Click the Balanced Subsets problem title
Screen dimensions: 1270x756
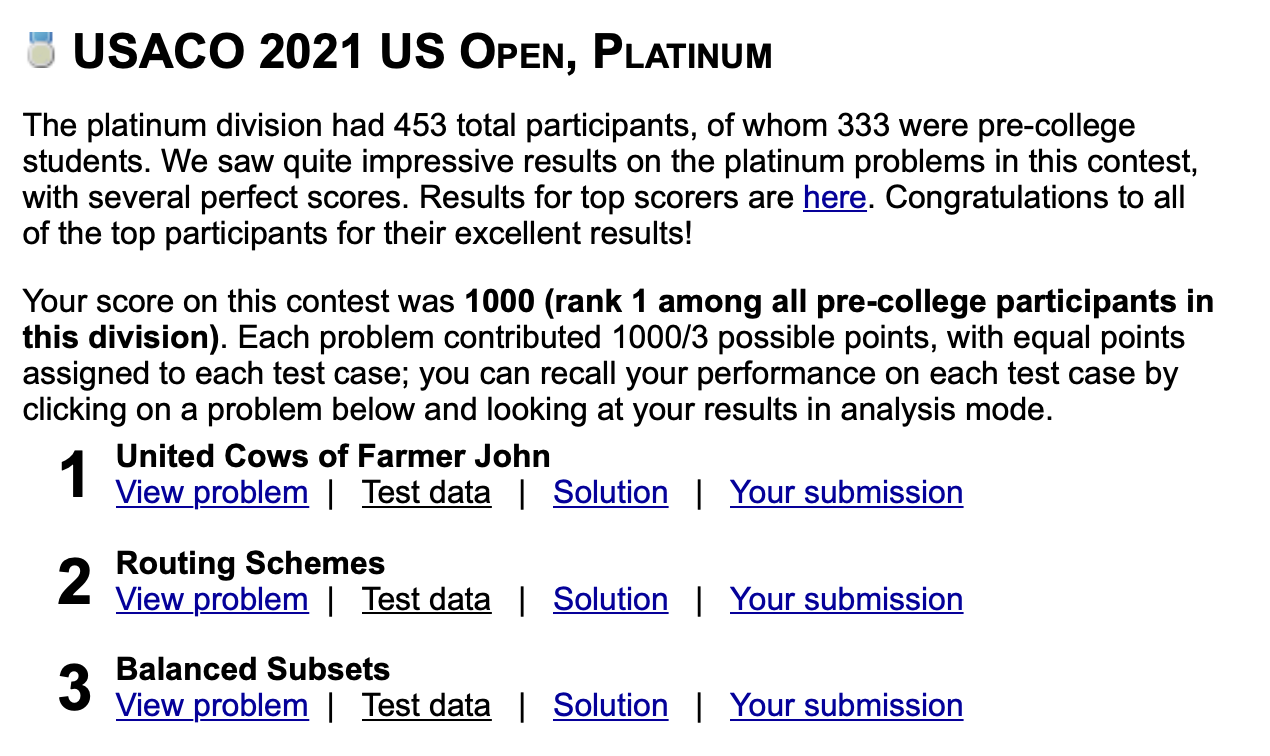point(253,669)
